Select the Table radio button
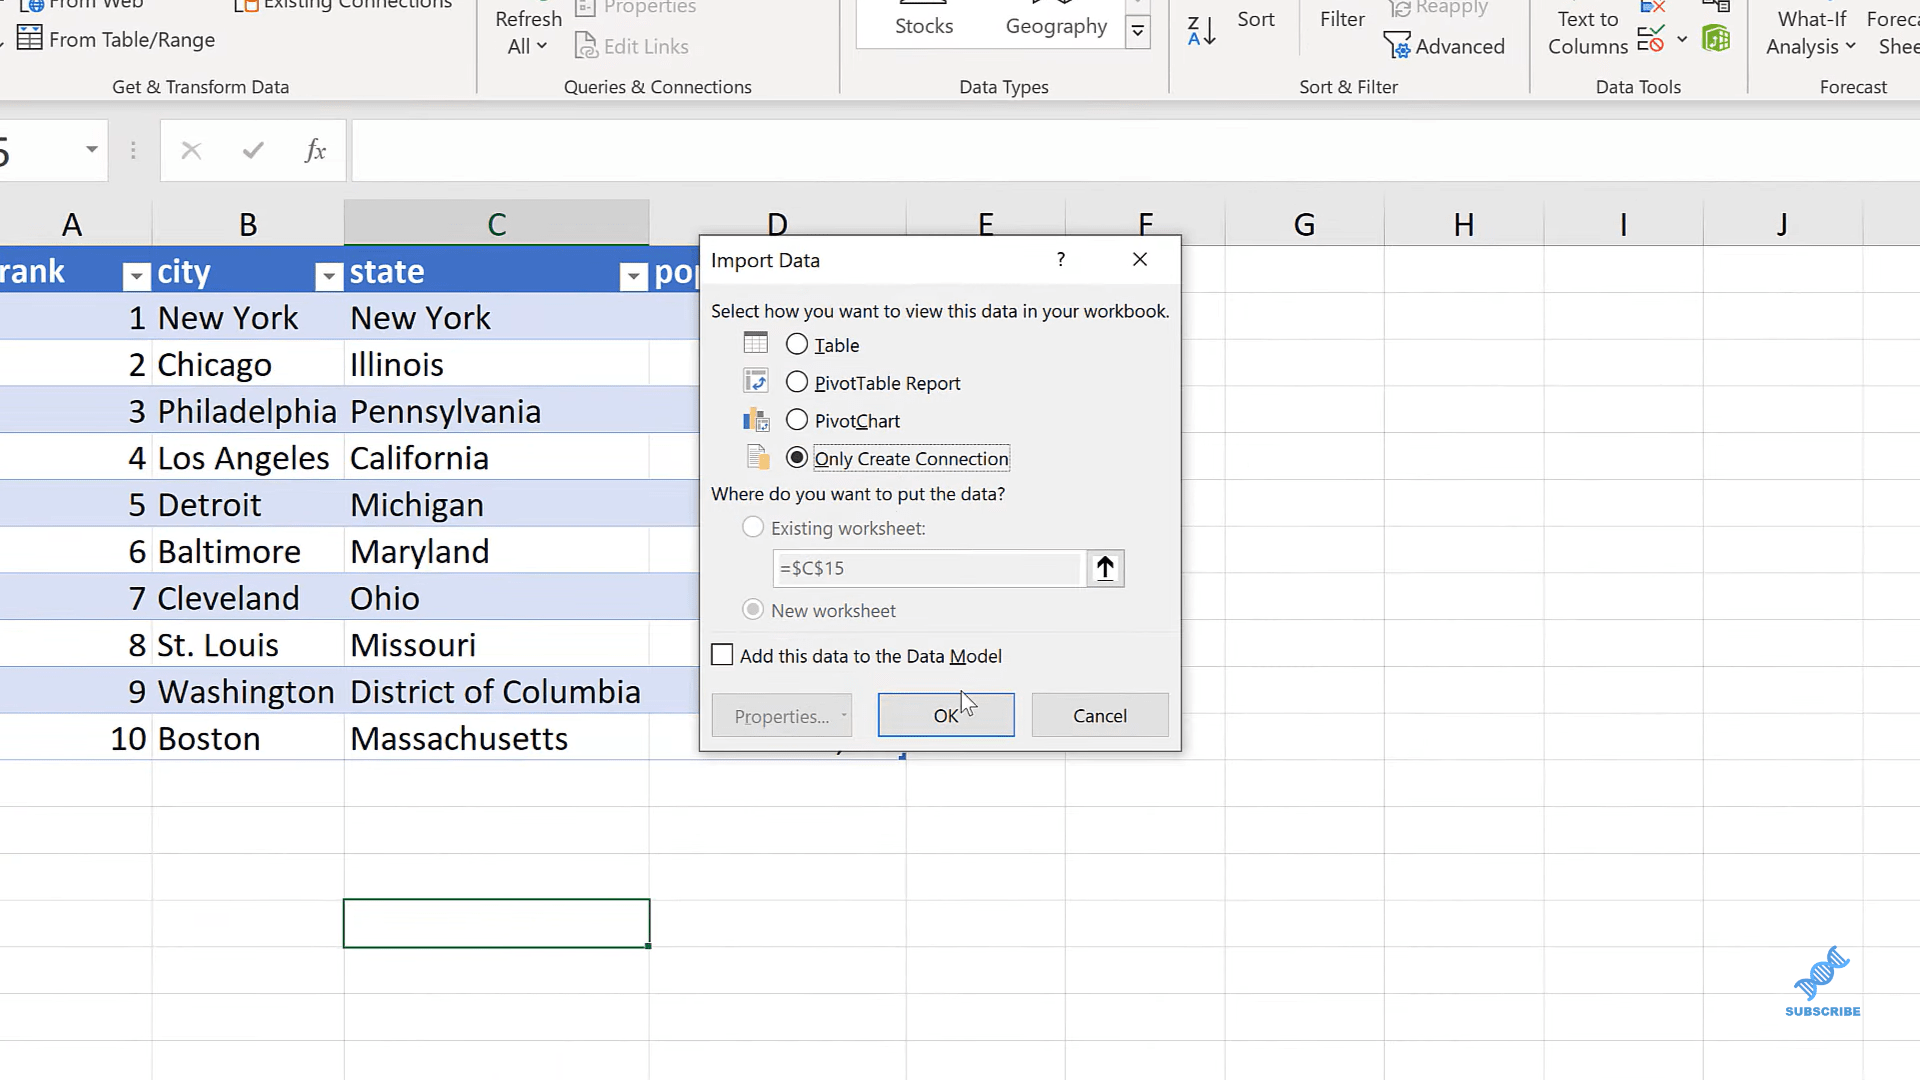Viewport: 1920px width, 1080px height. tap(796, 344)
